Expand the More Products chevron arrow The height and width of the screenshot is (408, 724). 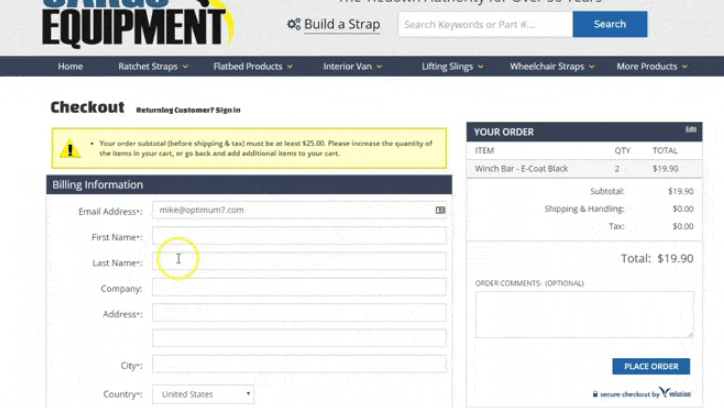pyautogui.click(x=685, y=67)
